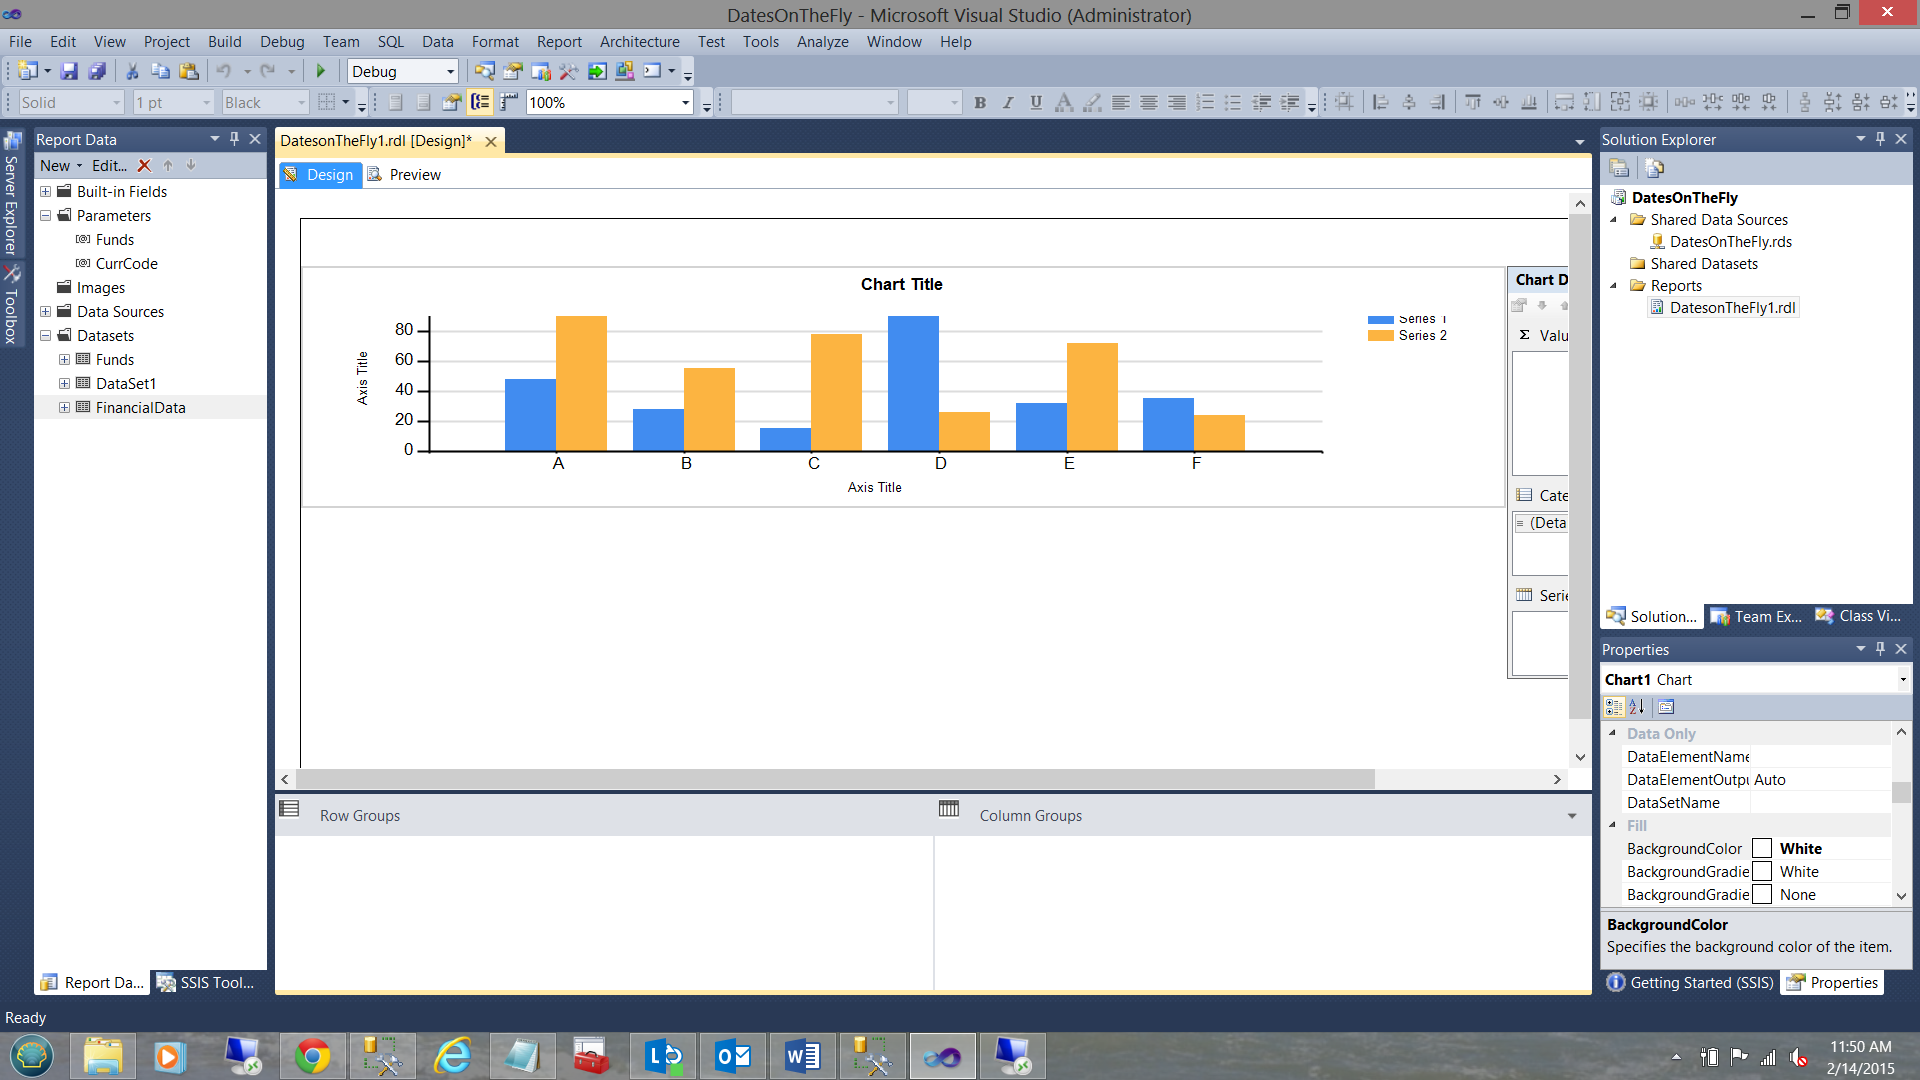Open the Debug configuration dropdown

450,72
